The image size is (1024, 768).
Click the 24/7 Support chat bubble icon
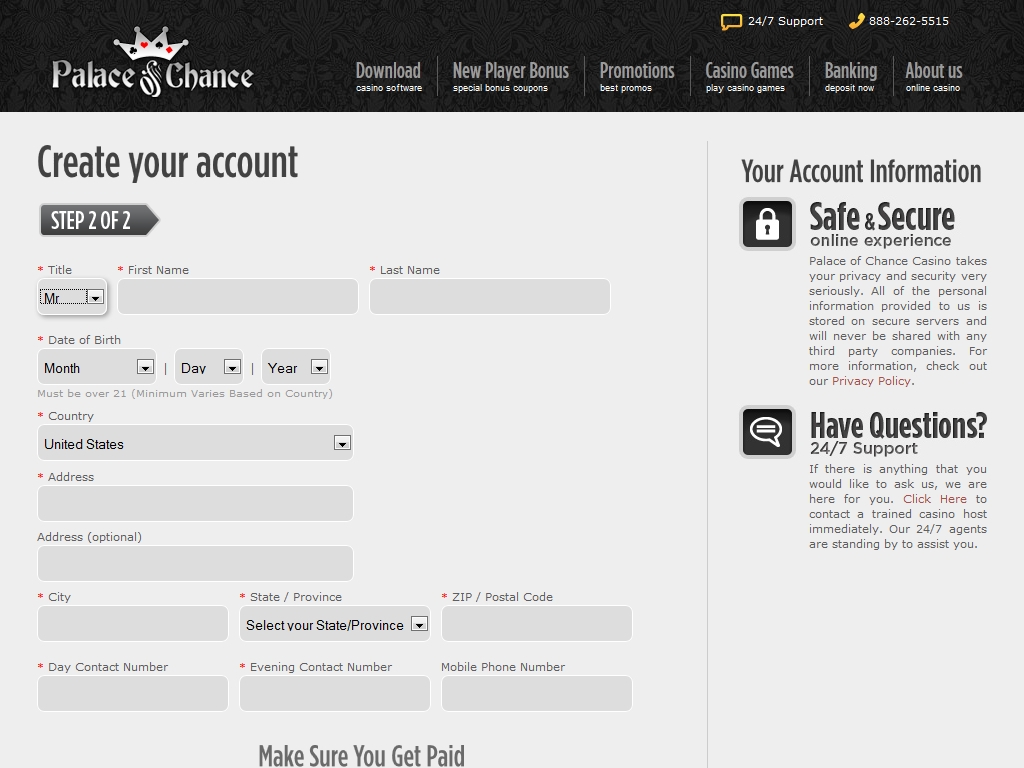click(x=731, y=22)
